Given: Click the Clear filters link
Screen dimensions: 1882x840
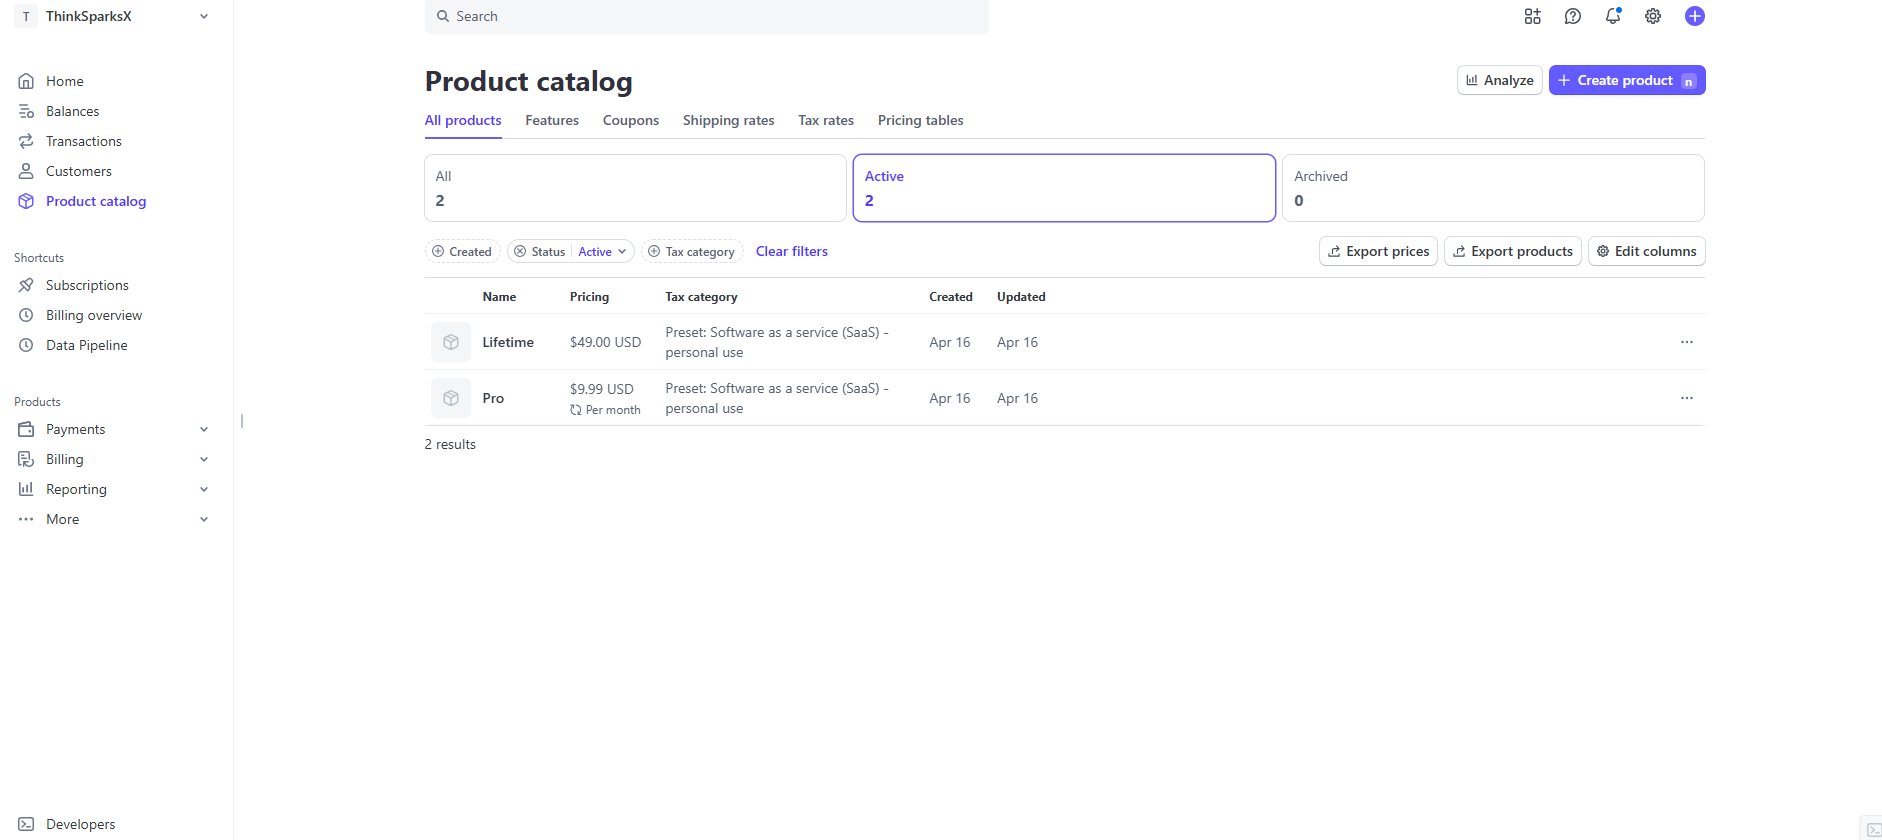Looking at the screenshot, I should pyautogui.click(x=792, y=251).
